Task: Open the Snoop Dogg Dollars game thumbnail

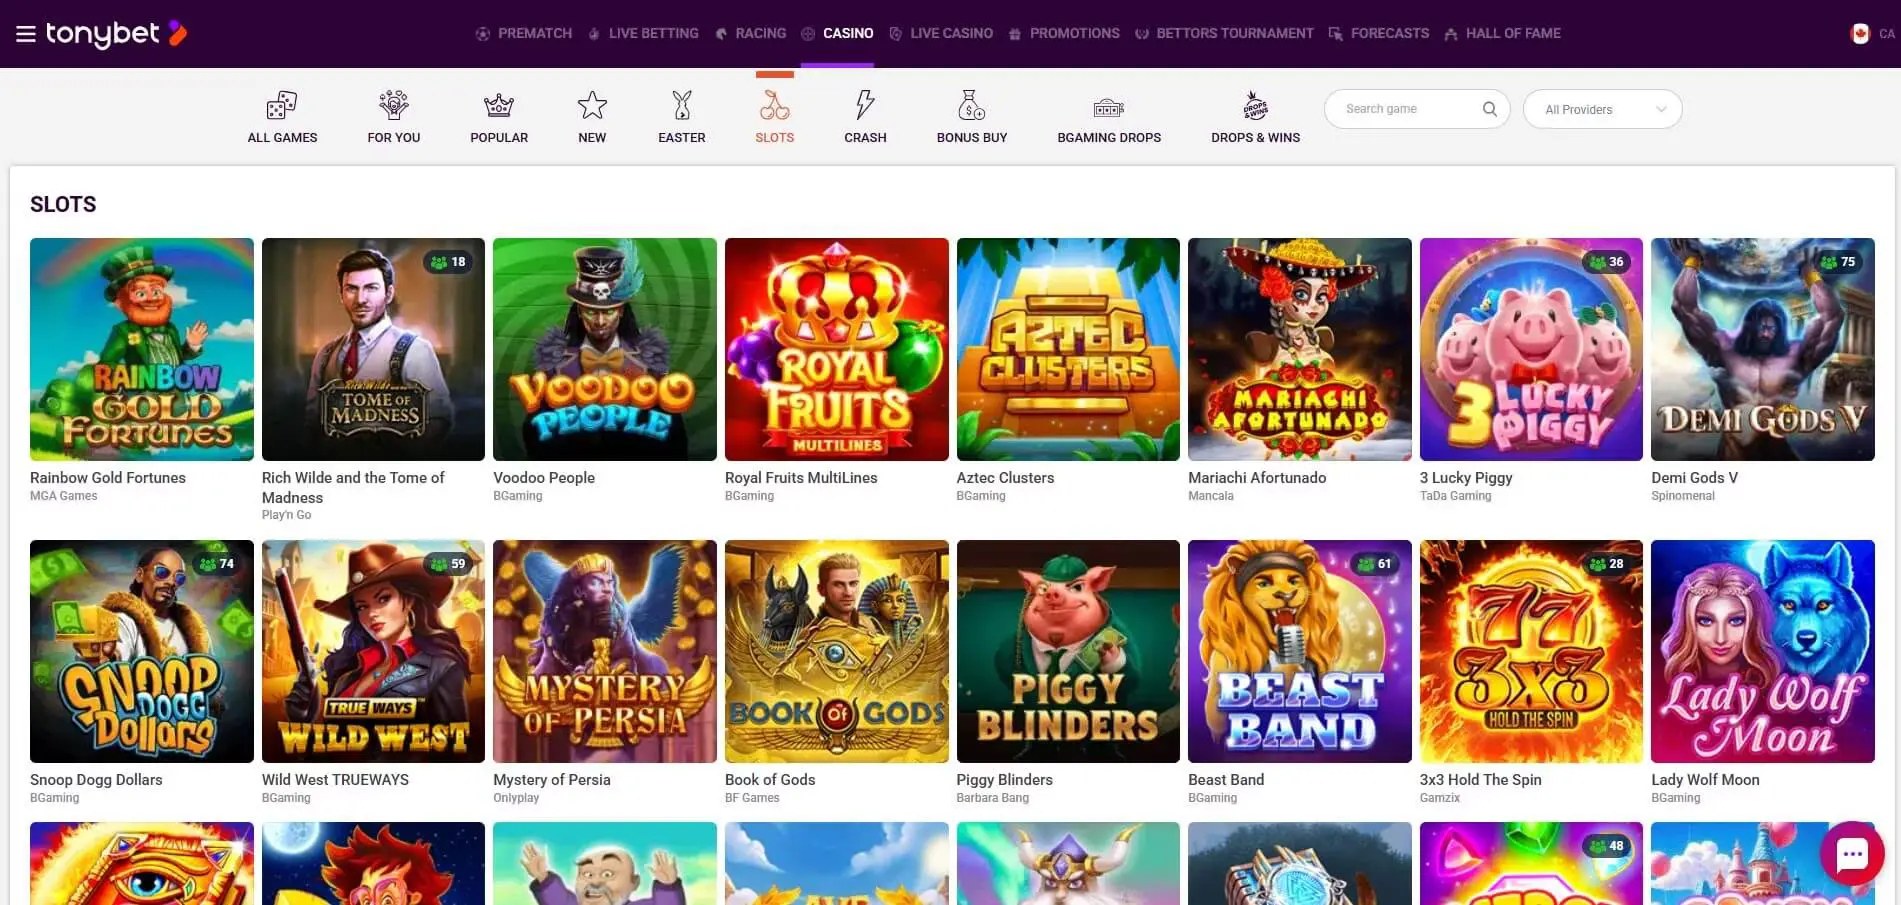Action: coord(141,651)
